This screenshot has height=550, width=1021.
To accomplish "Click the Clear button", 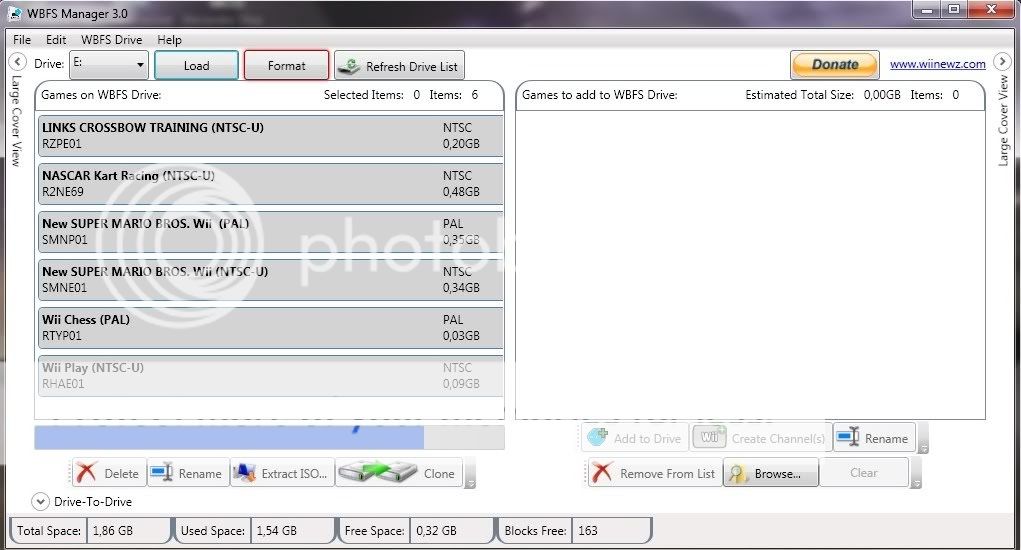I will coord(864,473).
